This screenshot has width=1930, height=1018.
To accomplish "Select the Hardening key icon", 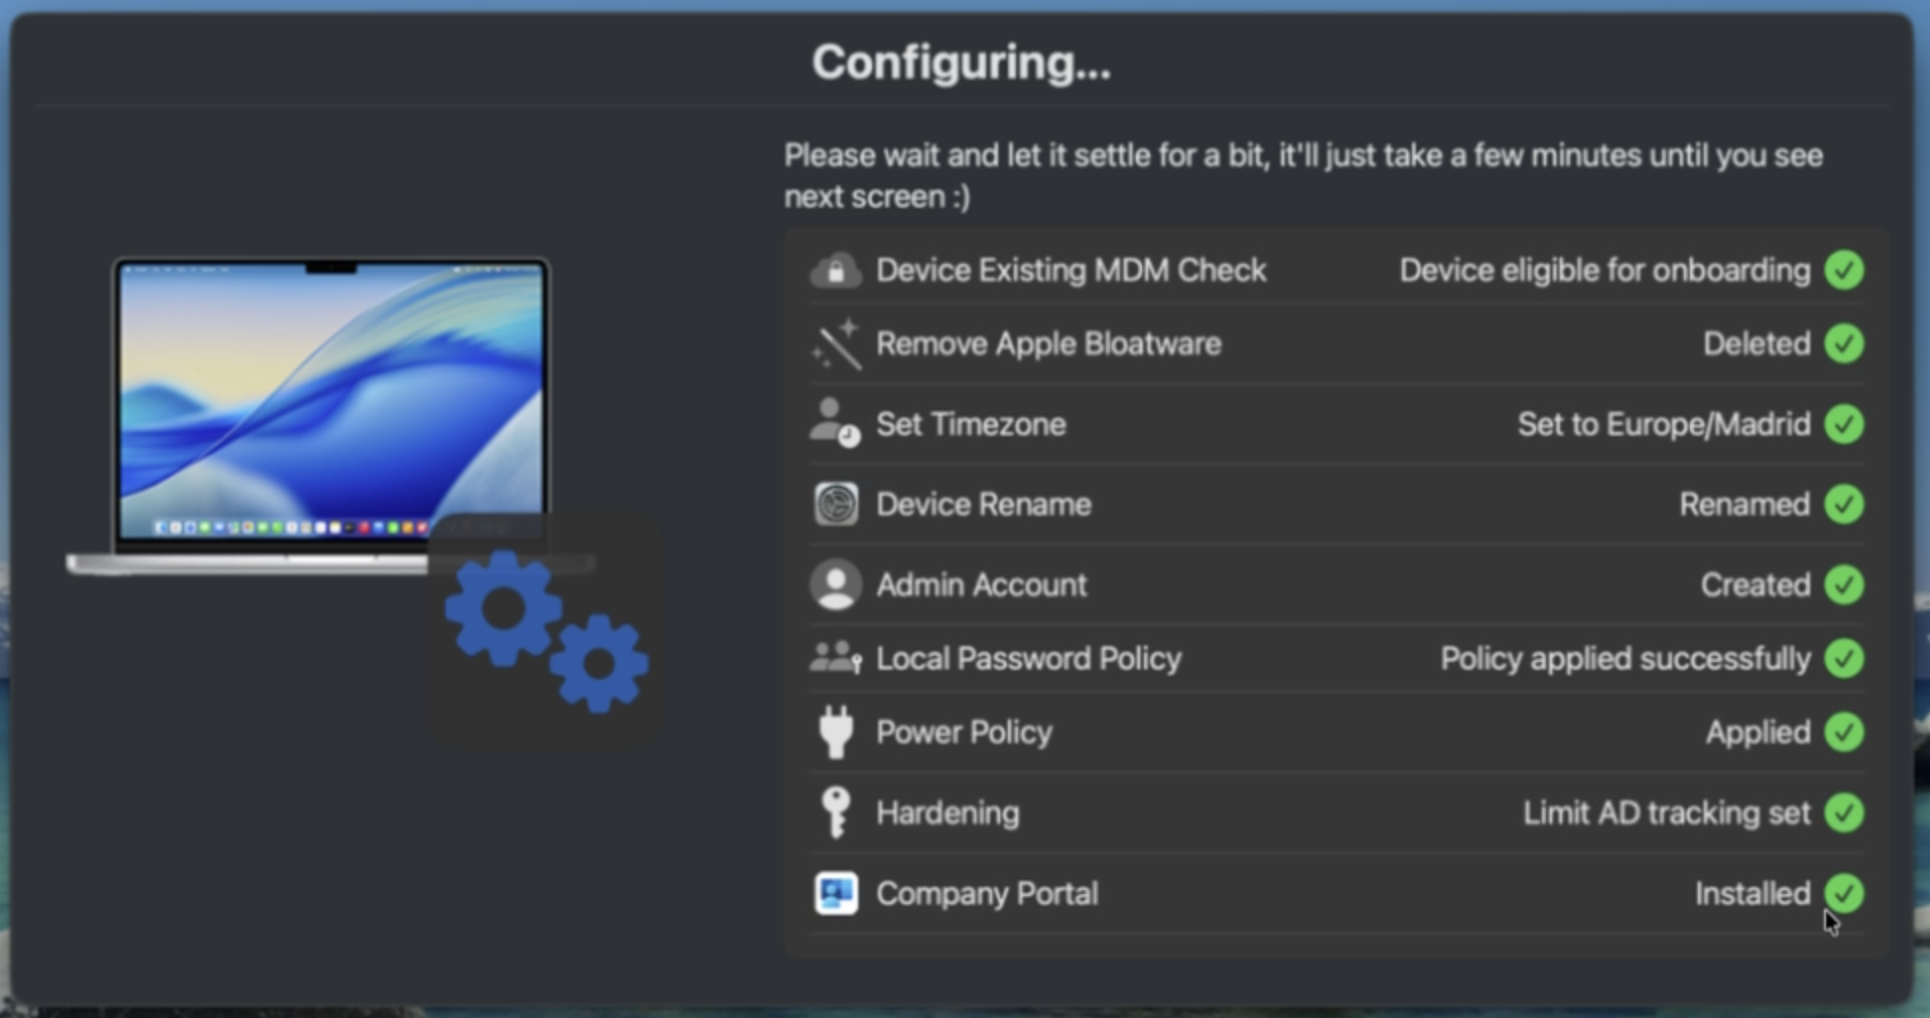I will pos(836,813).
